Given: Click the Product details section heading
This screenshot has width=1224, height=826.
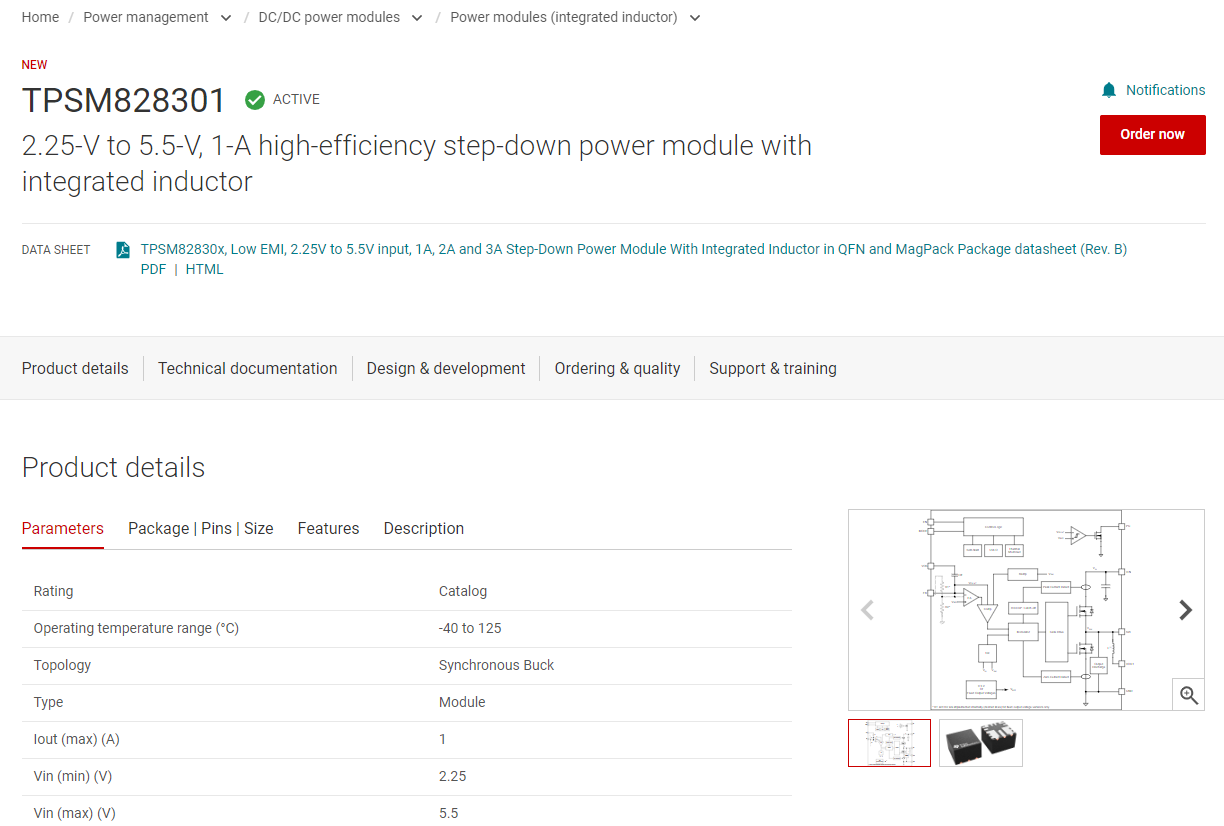Looking at the screenshot, I should click(x=113, y=467).
